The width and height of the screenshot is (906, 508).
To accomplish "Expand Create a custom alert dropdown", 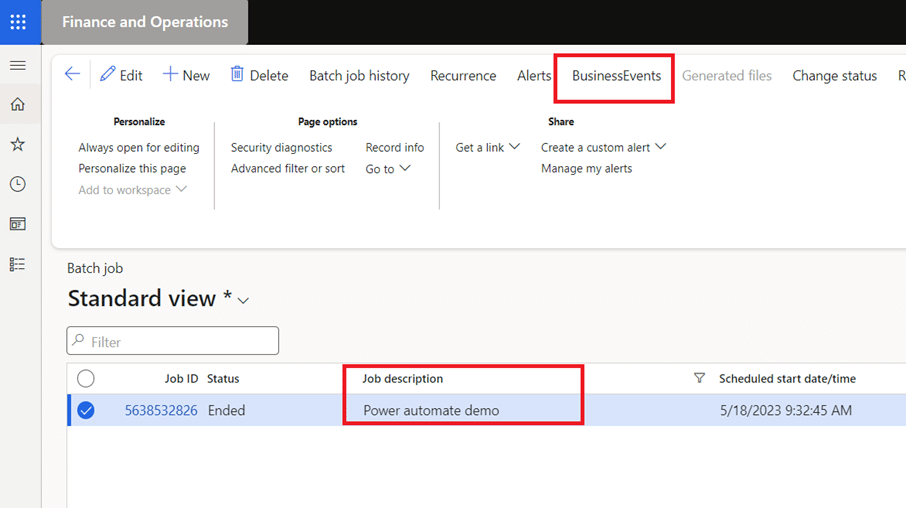I will (603, 147).
